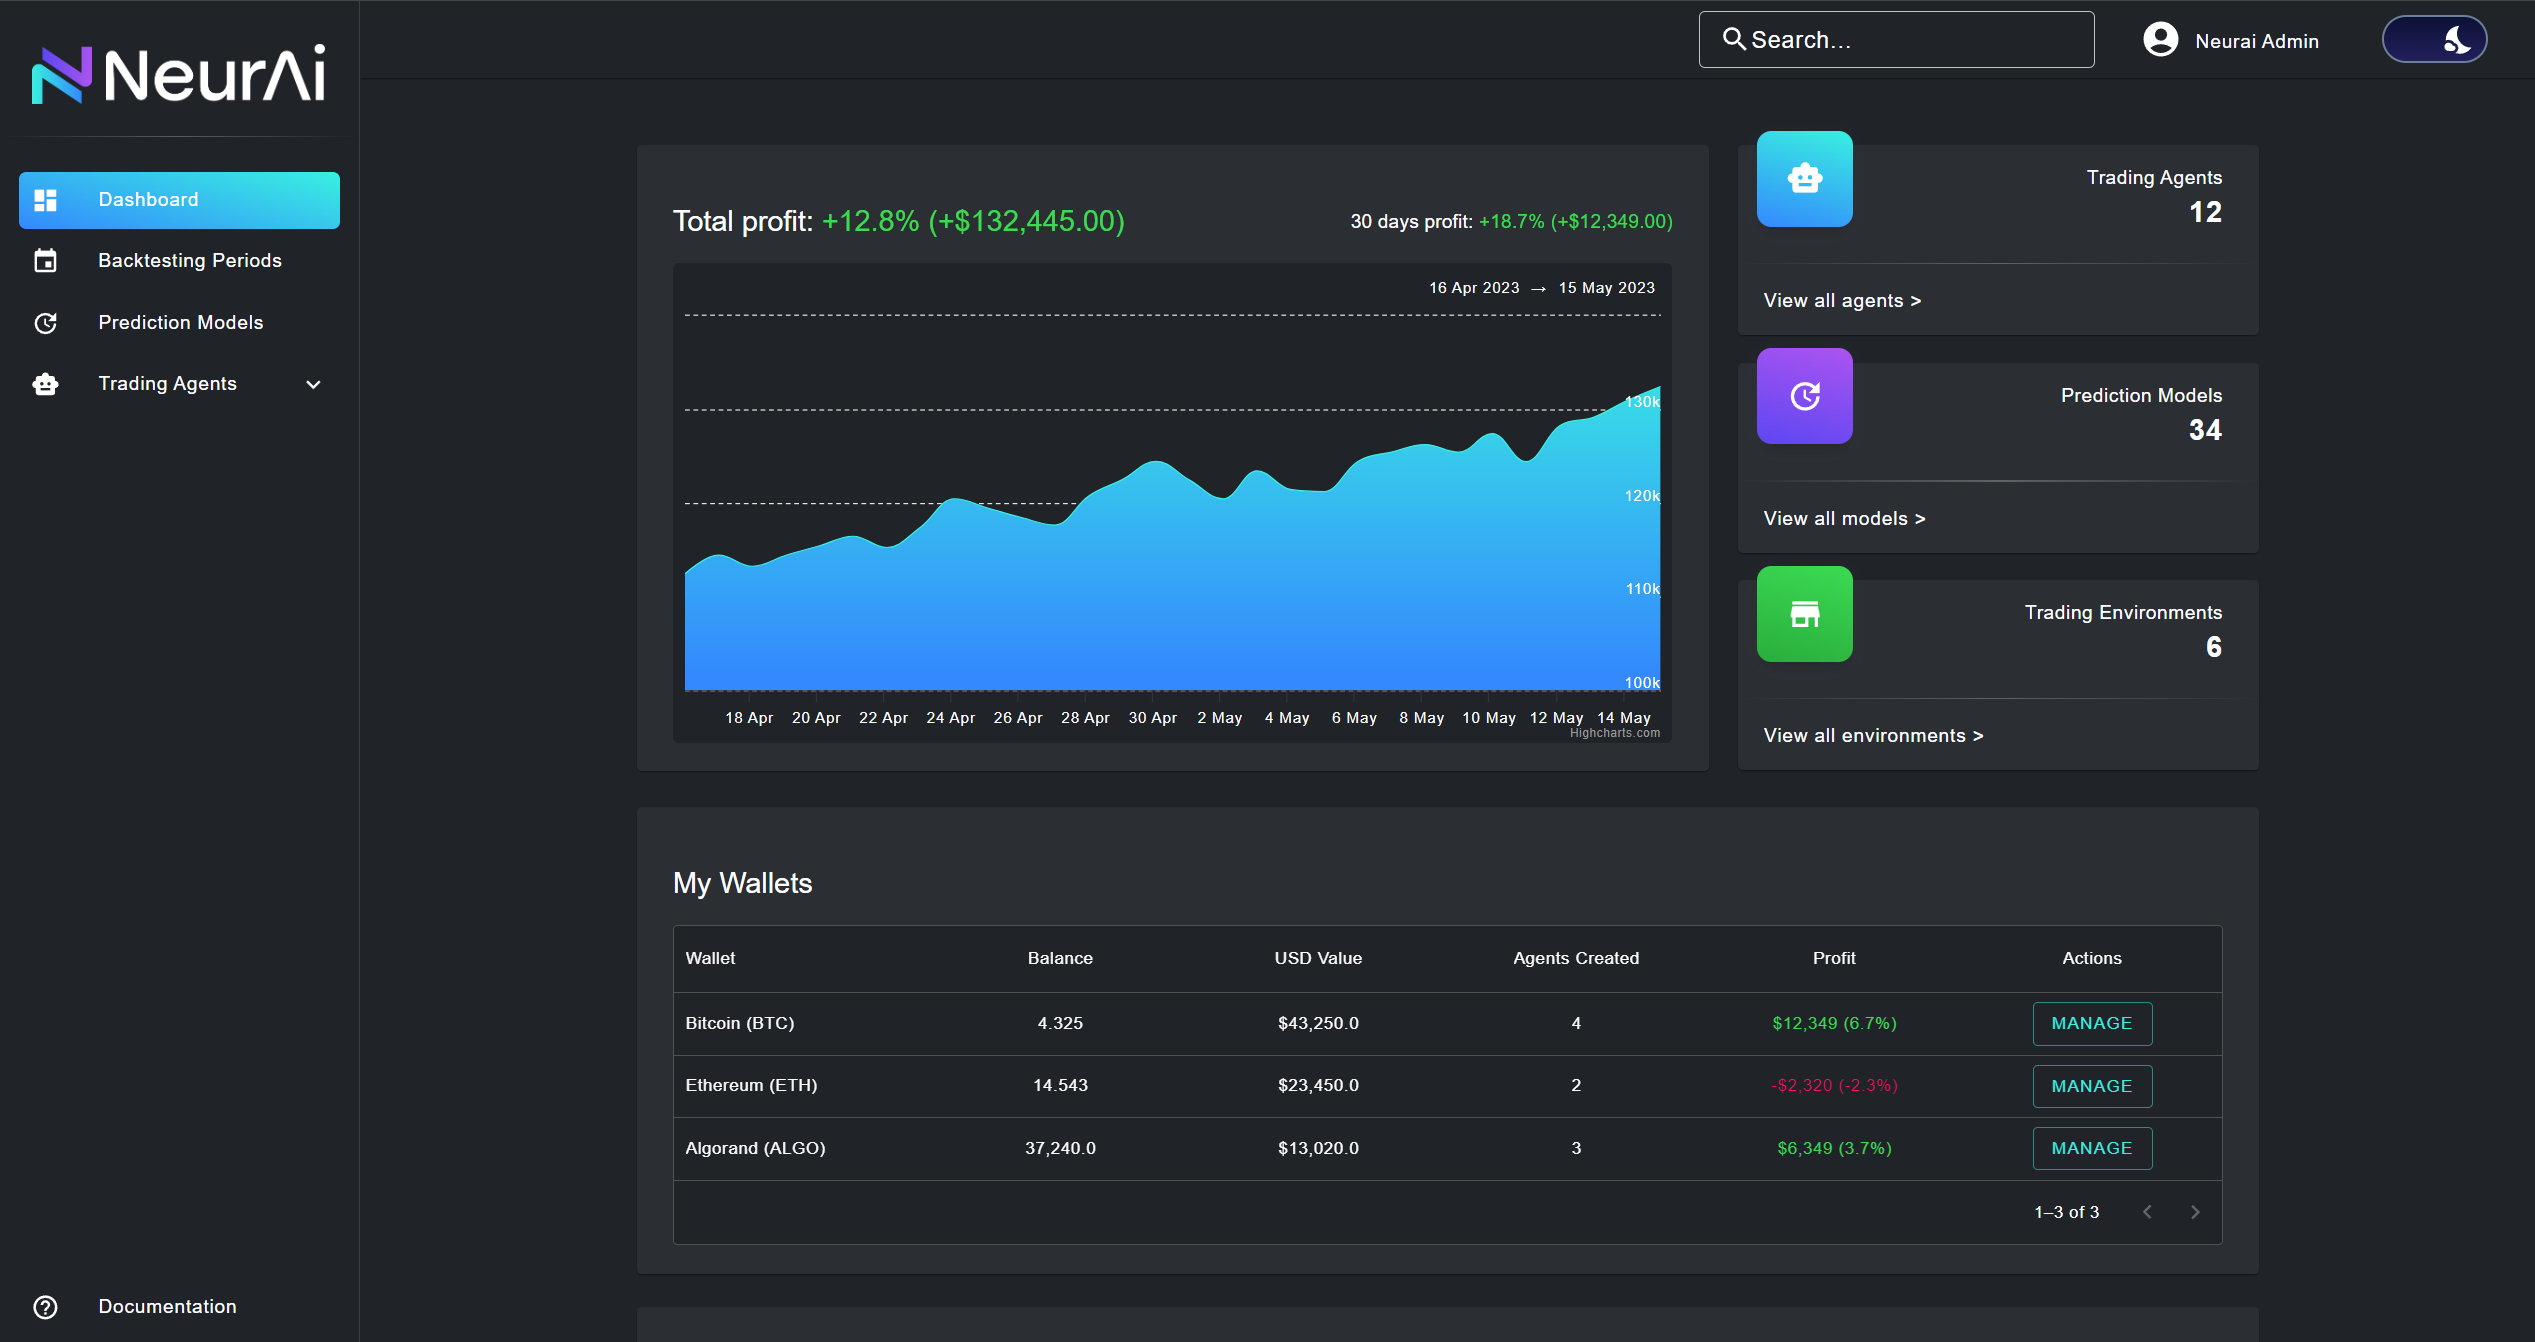Go to next wallets page arrow
The width and height of the screenshot is (2535, 1342).
[x=2195, y=1212]
